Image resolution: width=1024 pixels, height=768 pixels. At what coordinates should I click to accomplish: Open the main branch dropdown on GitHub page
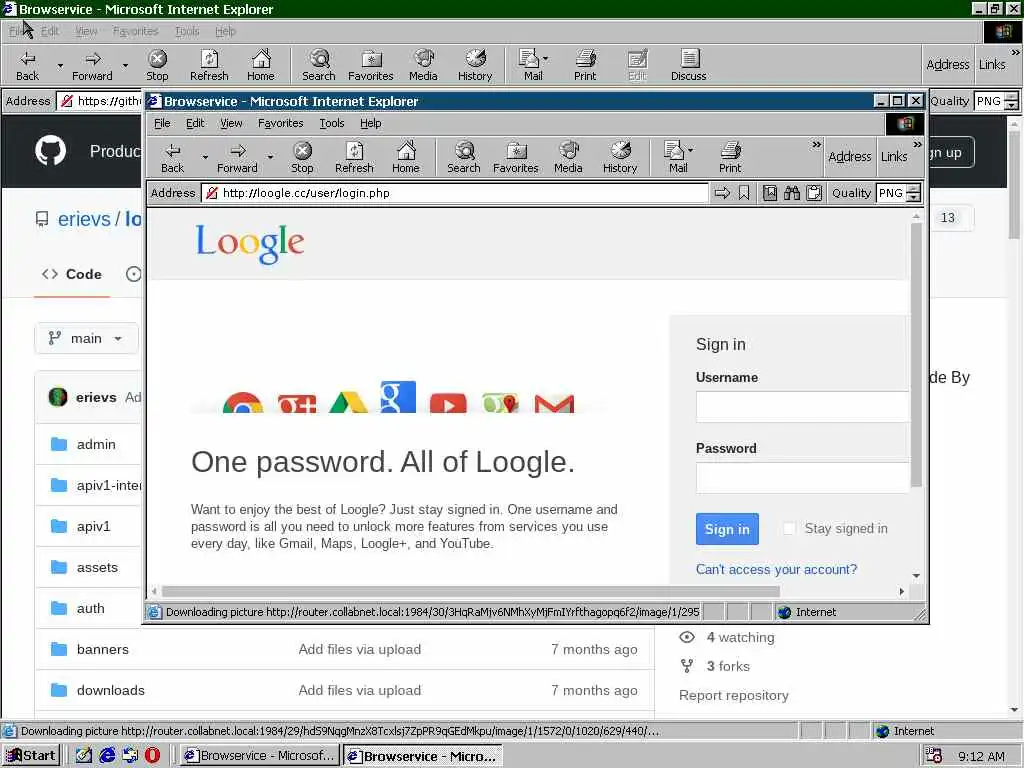tap(86, 338)
